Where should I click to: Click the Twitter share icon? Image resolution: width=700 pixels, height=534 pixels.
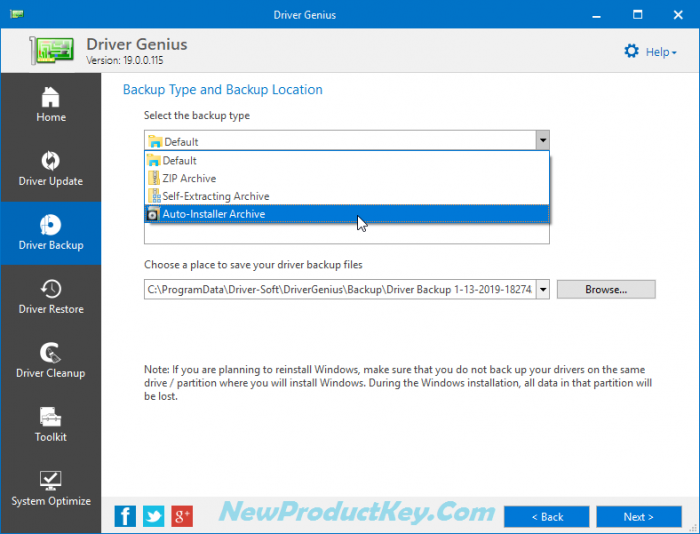tap(154, 516)
